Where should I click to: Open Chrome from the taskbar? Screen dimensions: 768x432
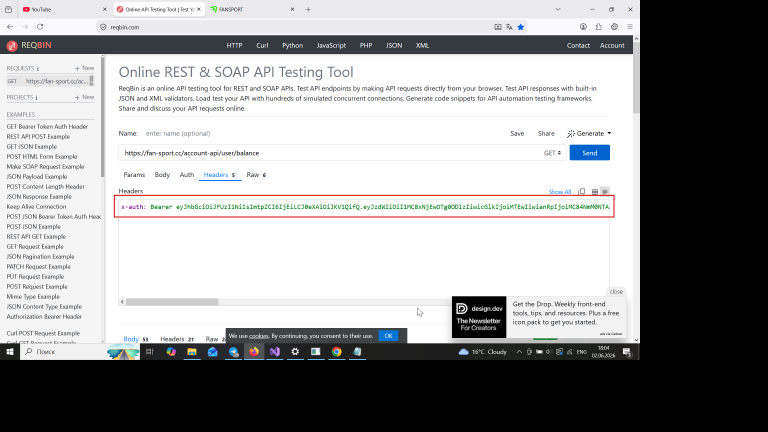[x=336, y=352]
